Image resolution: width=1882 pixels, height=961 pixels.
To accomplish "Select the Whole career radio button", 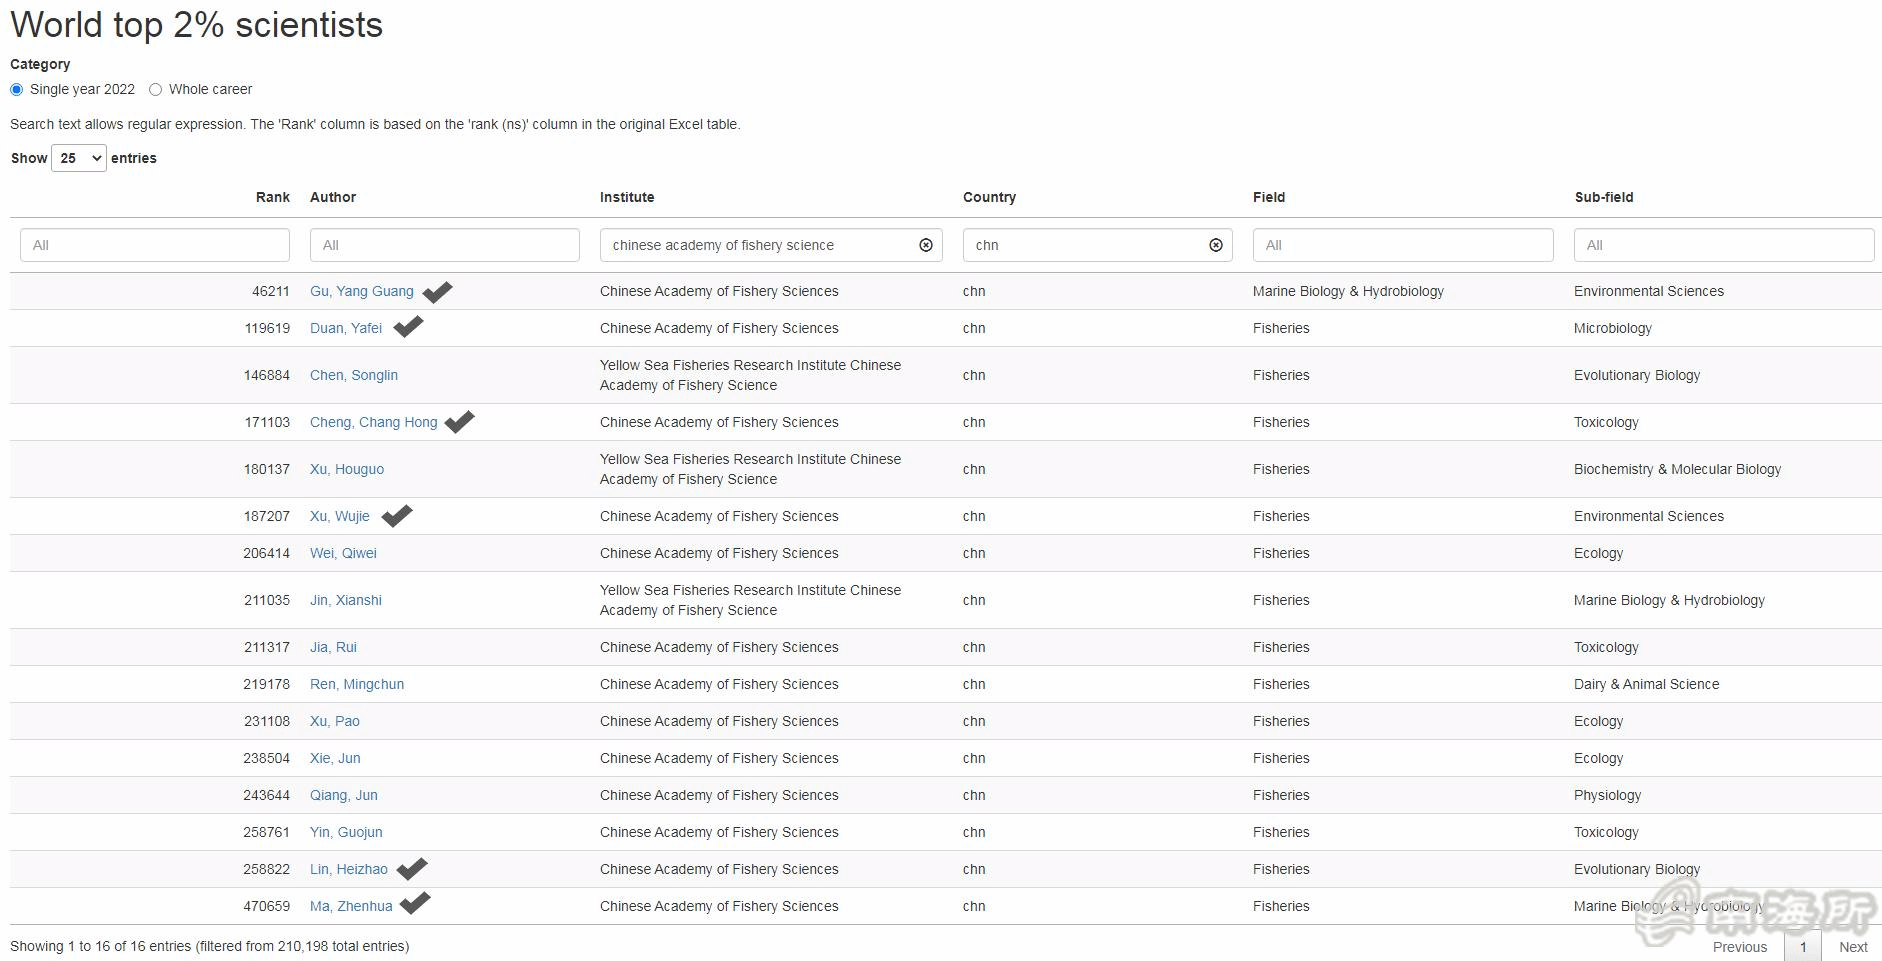I will coord(156,90).
